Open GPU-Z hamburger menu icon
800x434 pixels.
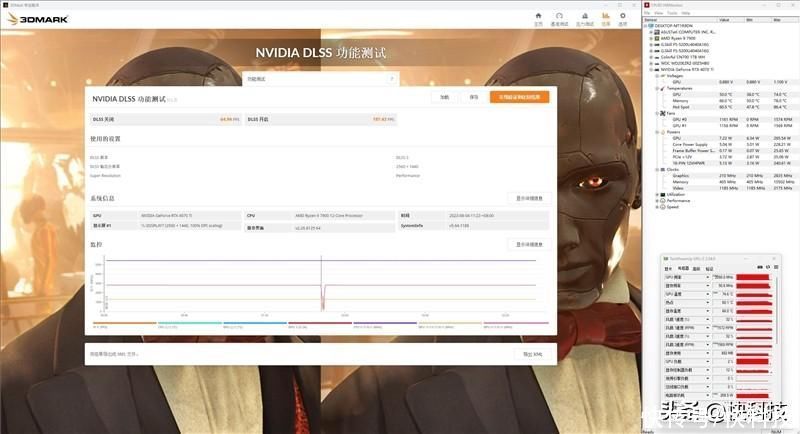(776, 267)
